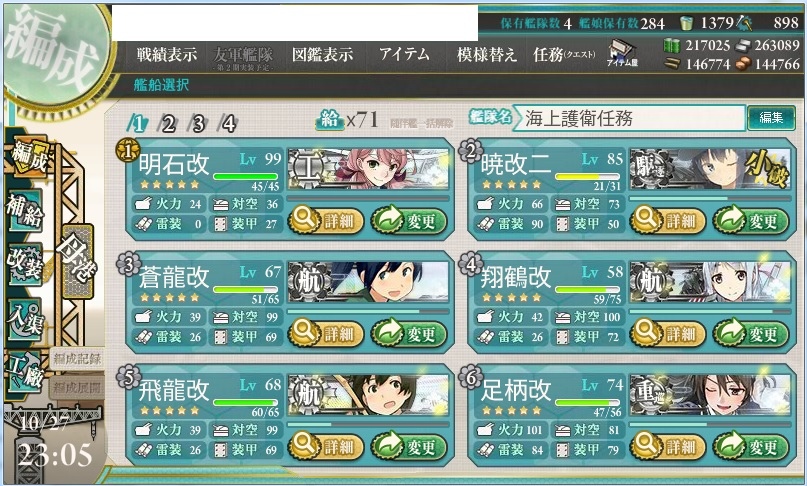This screenshot has width=807, height=486.
Task: Open the 図鑑表示 menu item
Action: click(323, 55)
